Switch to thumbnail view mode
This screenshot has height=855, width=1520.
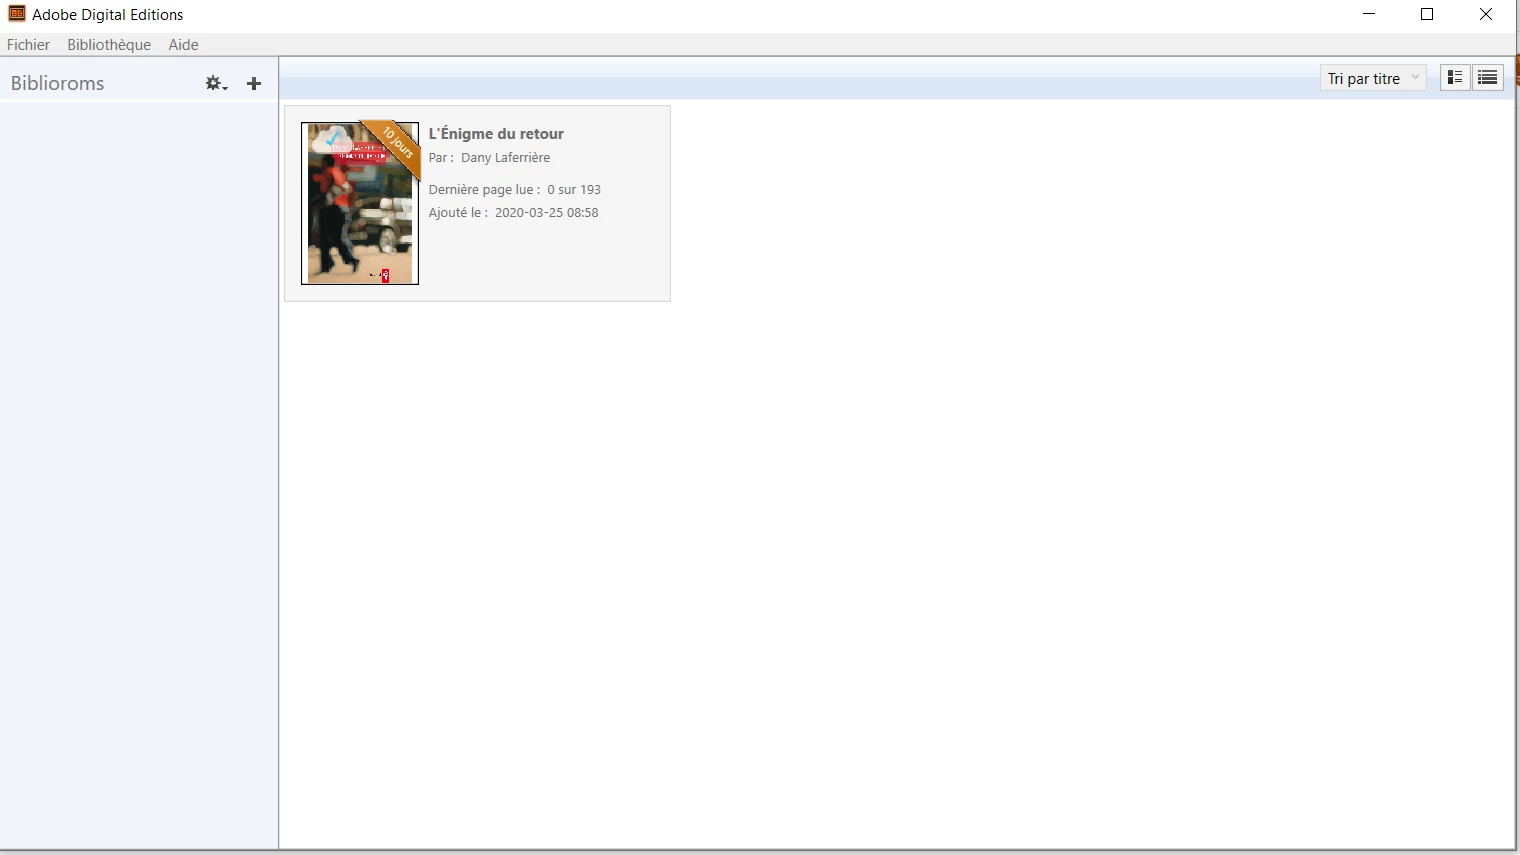tap(1455, 78)
